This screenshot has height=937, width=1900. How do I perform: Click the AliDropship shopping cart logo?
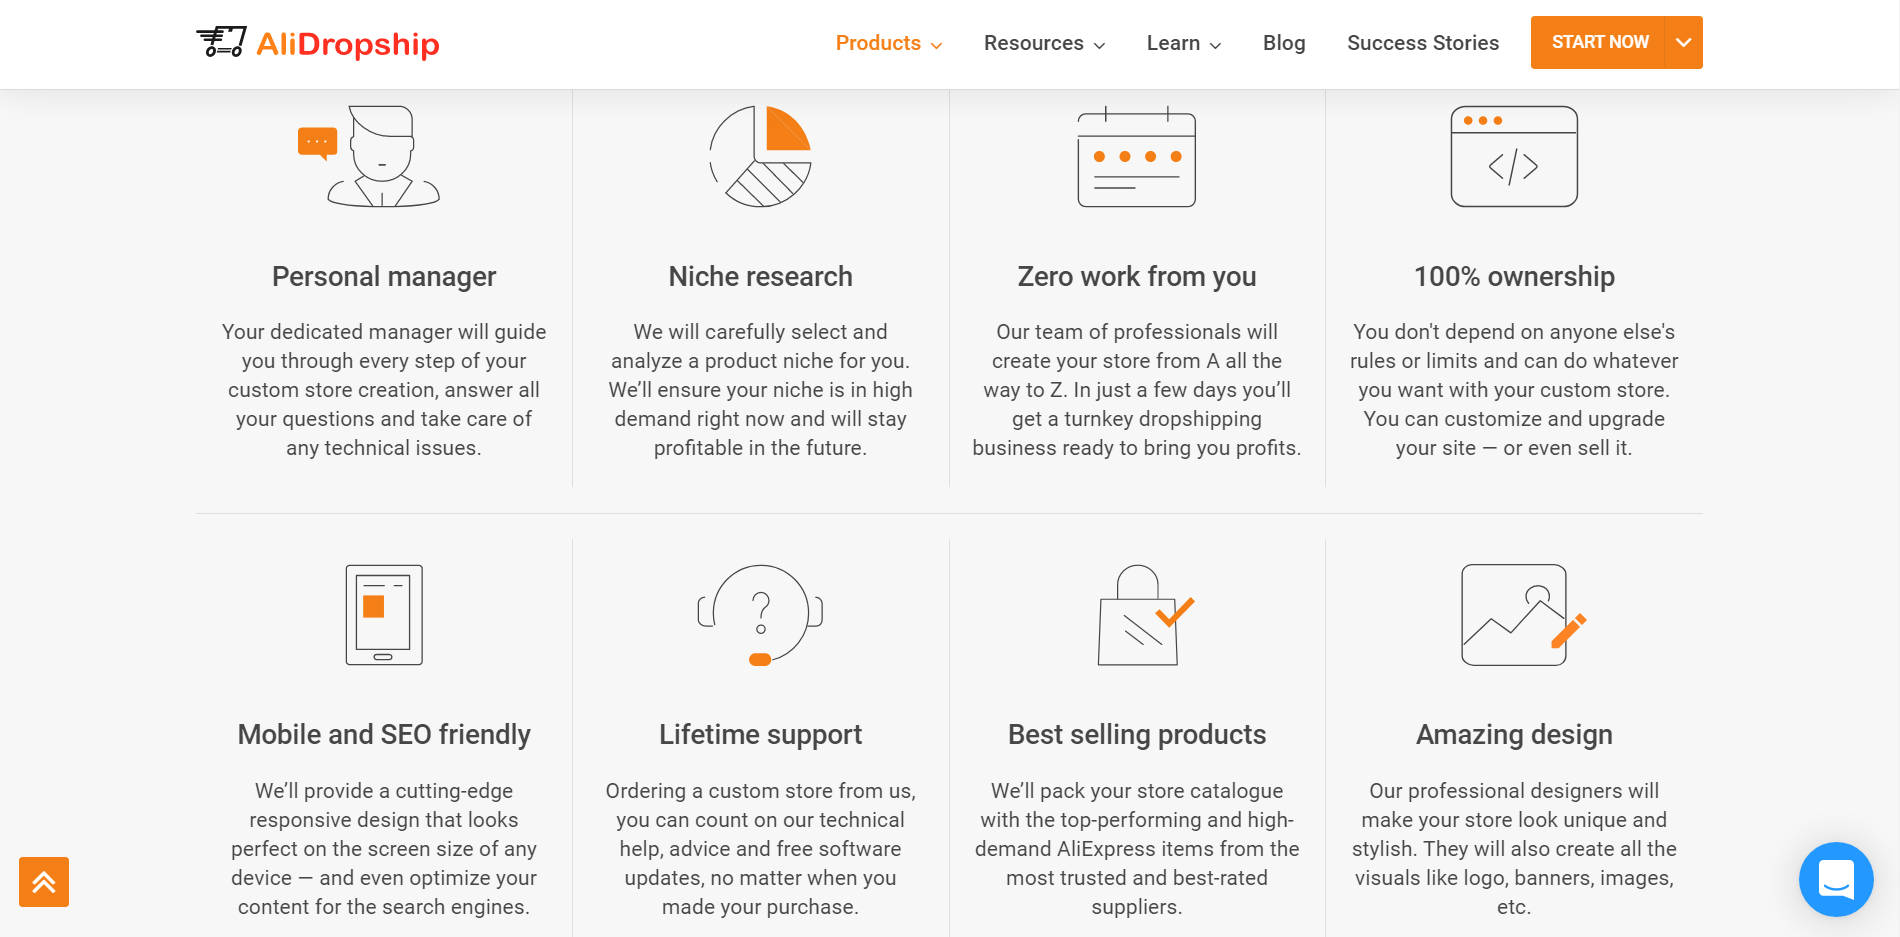(221, 42)
